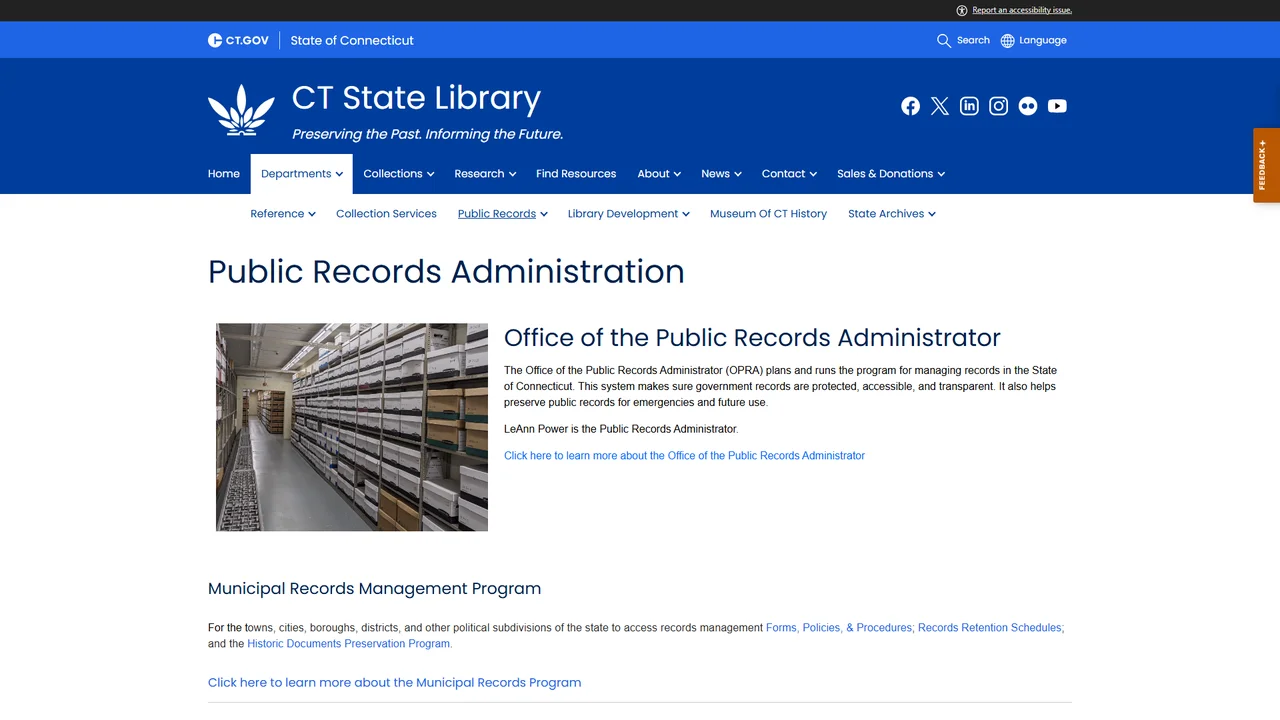Click the search magnifier icon

coord(944,41)
